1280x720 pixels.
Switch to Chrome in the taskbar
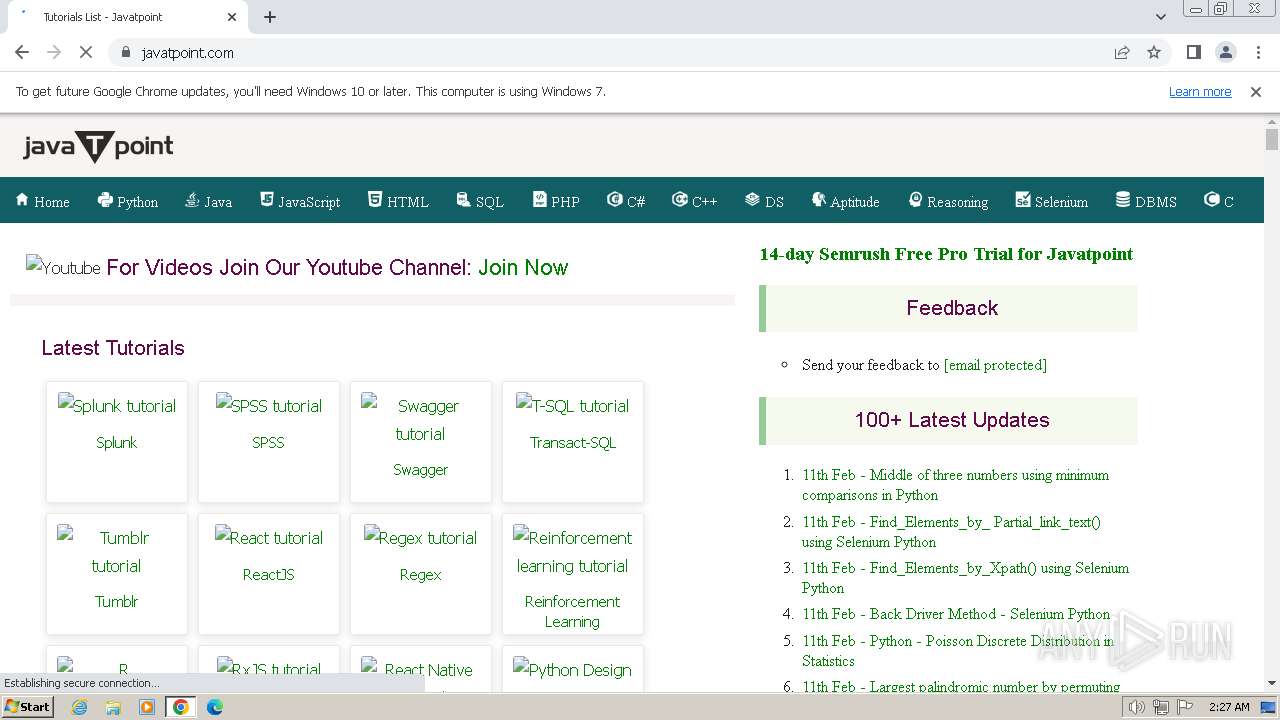click(181, 707)
